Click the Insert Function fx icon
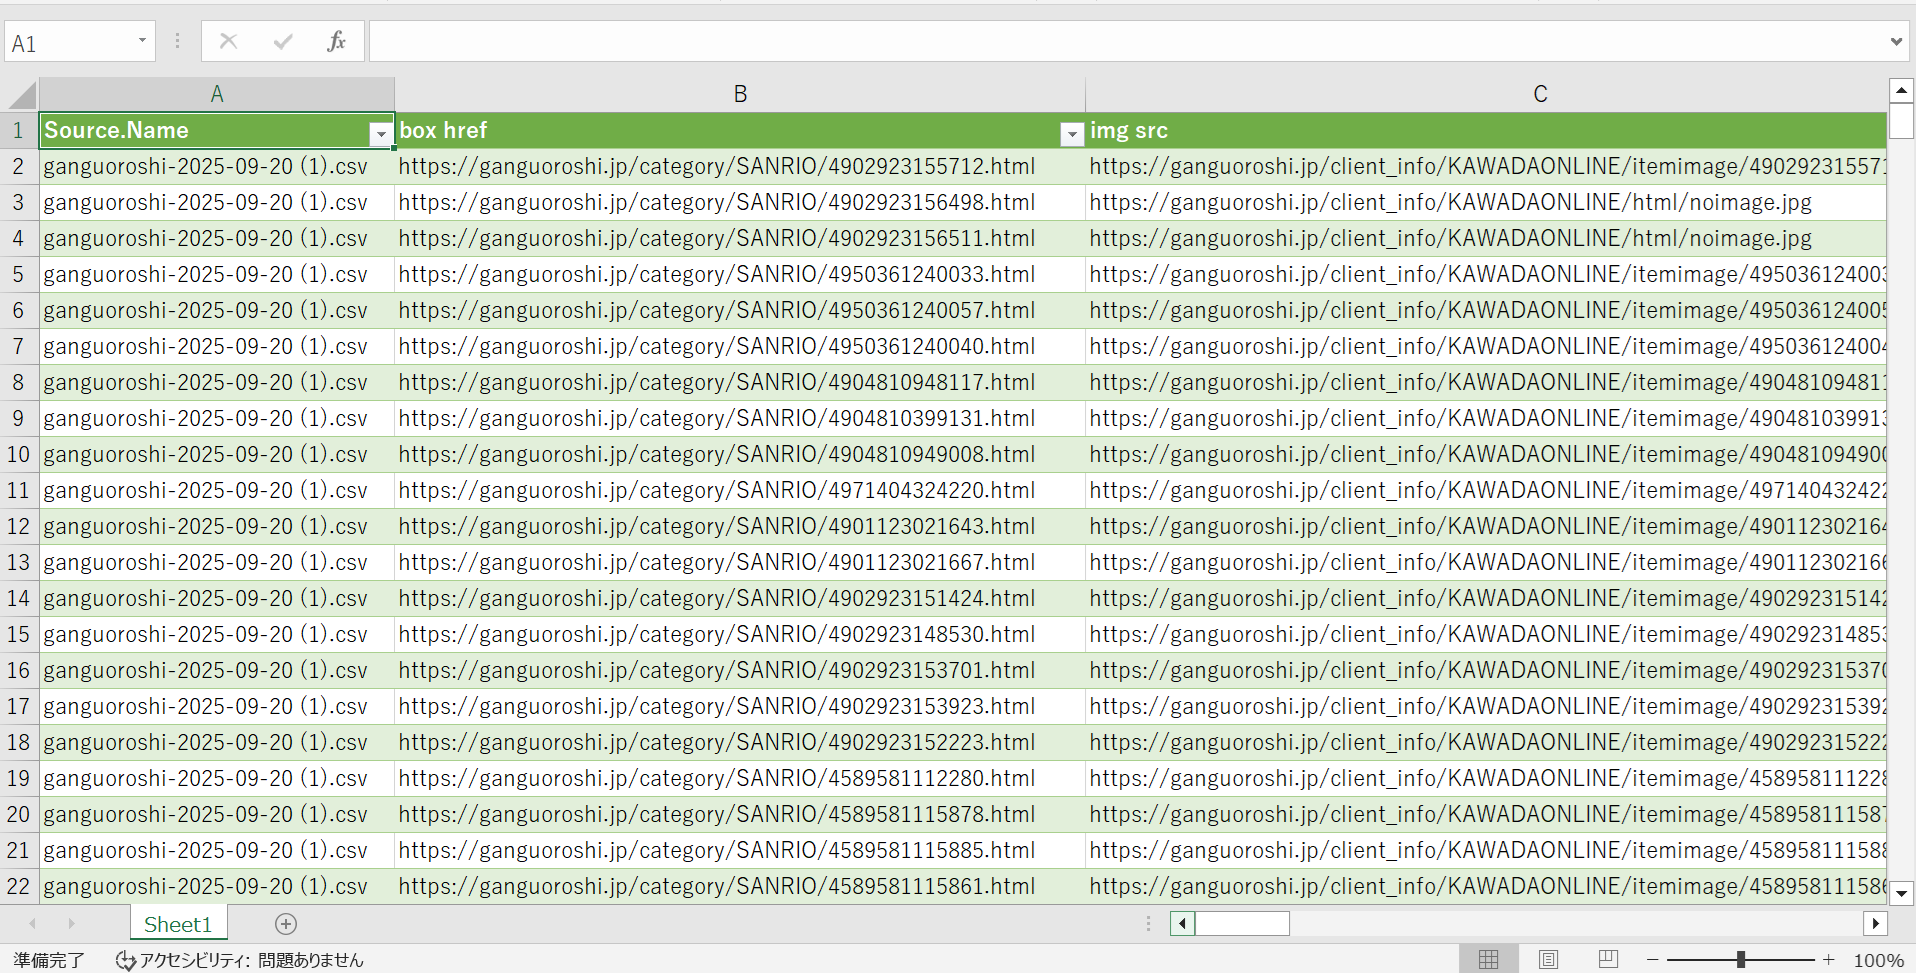This screenshot has width=1916, height=973. pyautogui.click(x=336, y=42)
